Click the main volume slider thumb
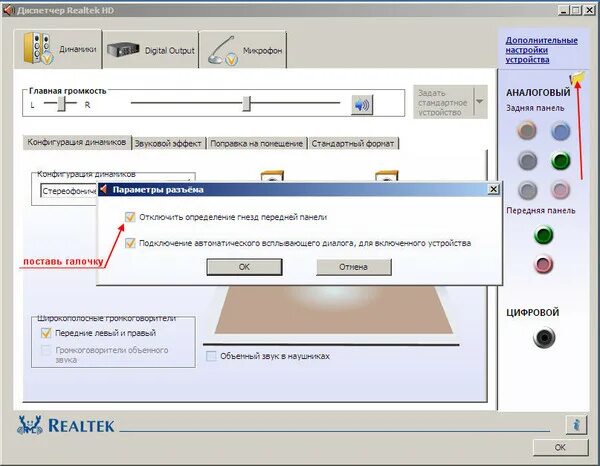Image resolution: width=600 pixels, height=466 pixels. click(247, 104)
